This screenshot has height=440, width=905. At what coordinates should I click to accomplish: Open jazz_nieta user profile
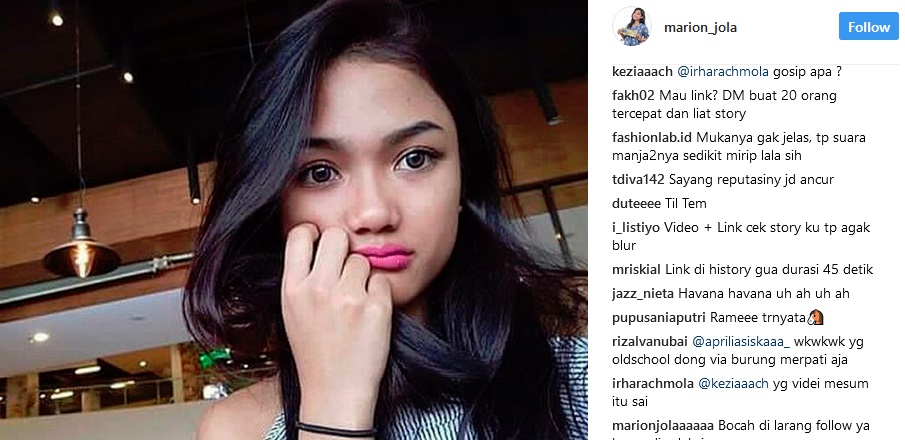point(642,294)
